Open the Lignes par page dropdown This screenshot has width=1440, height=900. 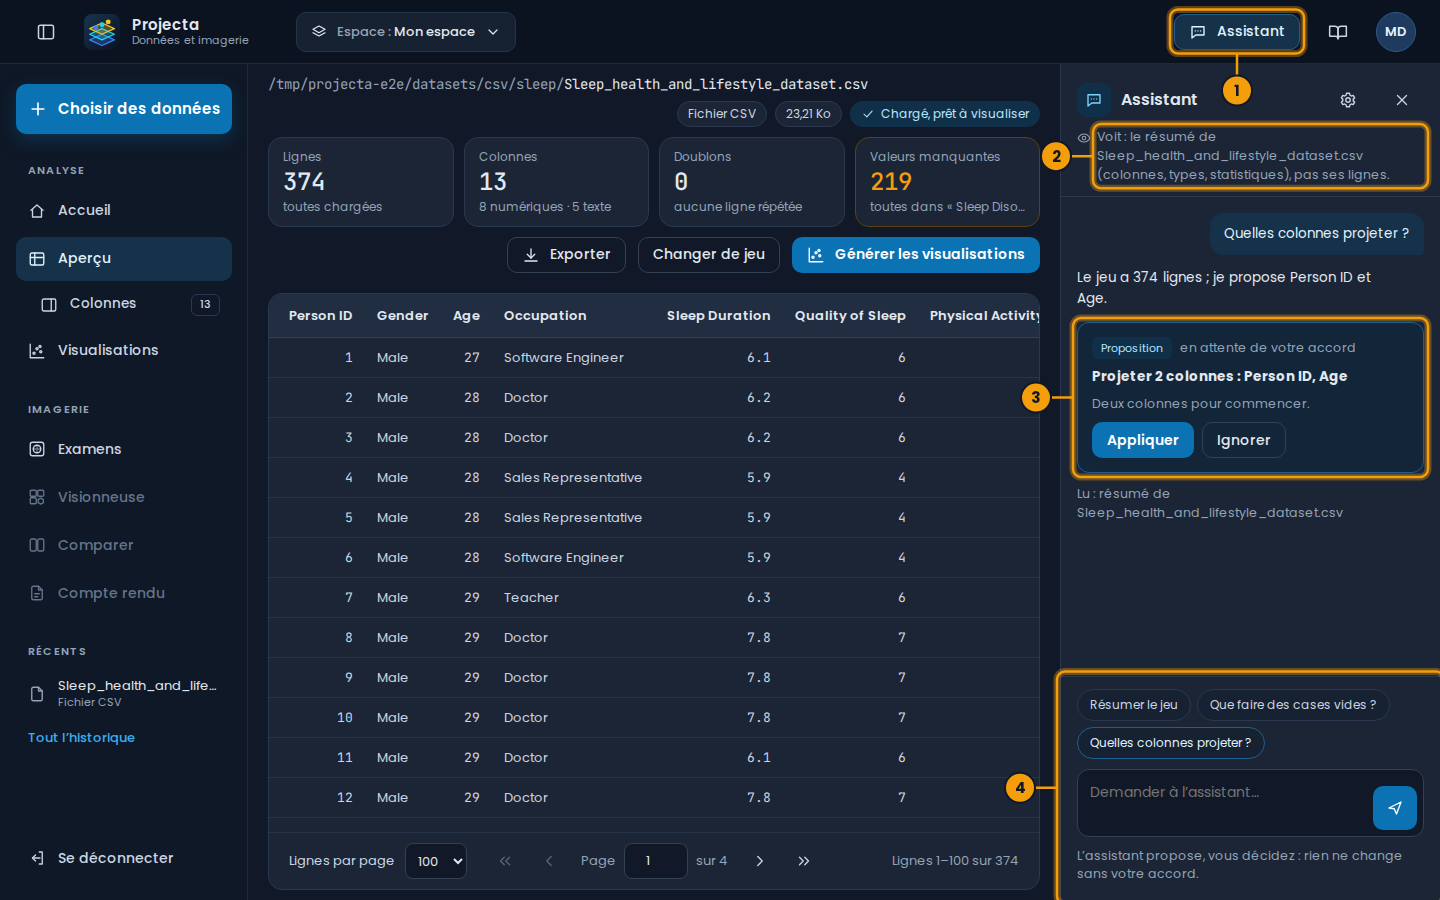436,861
